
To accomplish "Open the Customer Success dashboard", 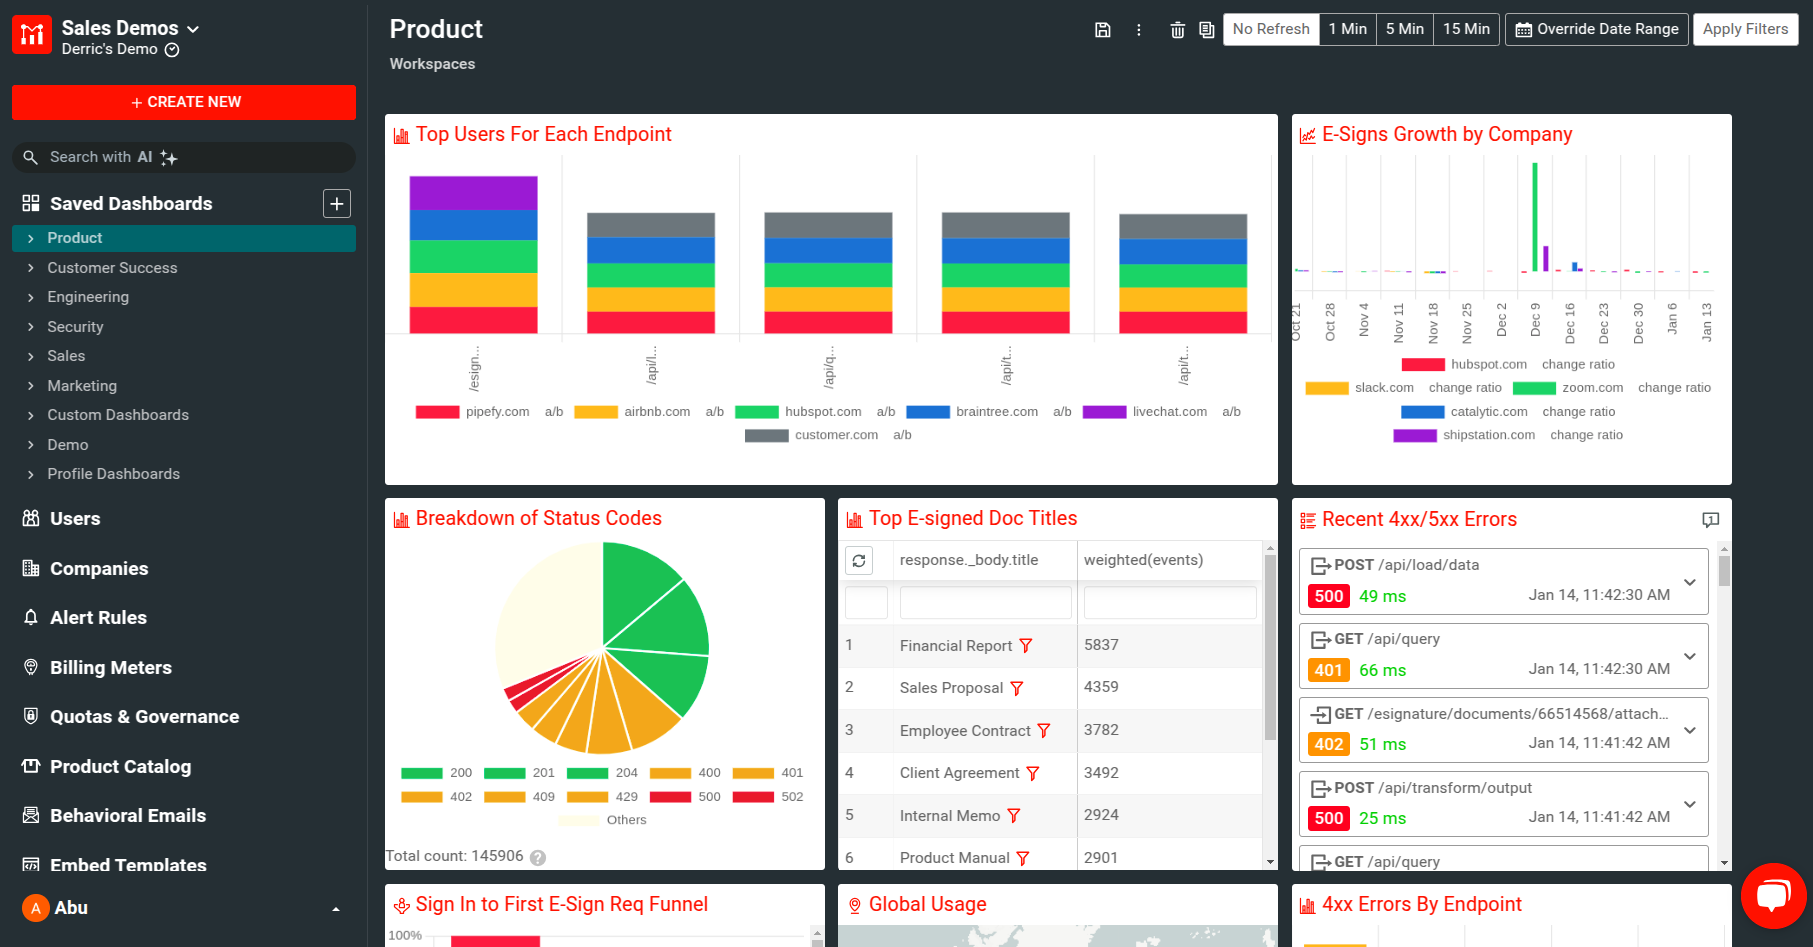I will coord(114,268).
